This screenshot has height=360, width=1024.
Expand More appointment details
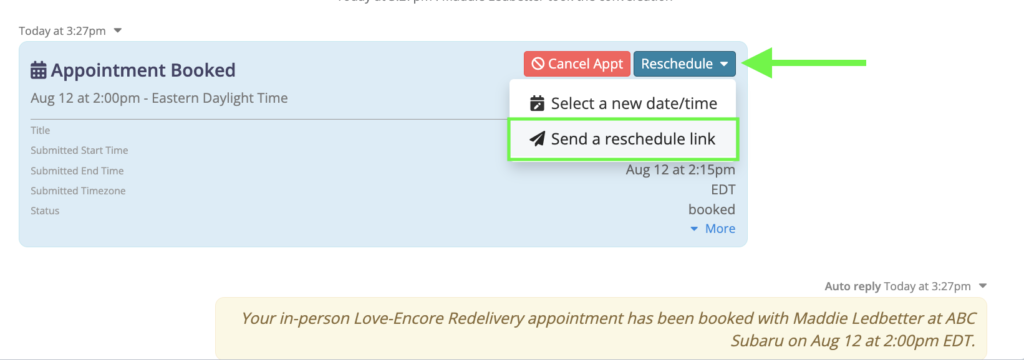point(712,229)
